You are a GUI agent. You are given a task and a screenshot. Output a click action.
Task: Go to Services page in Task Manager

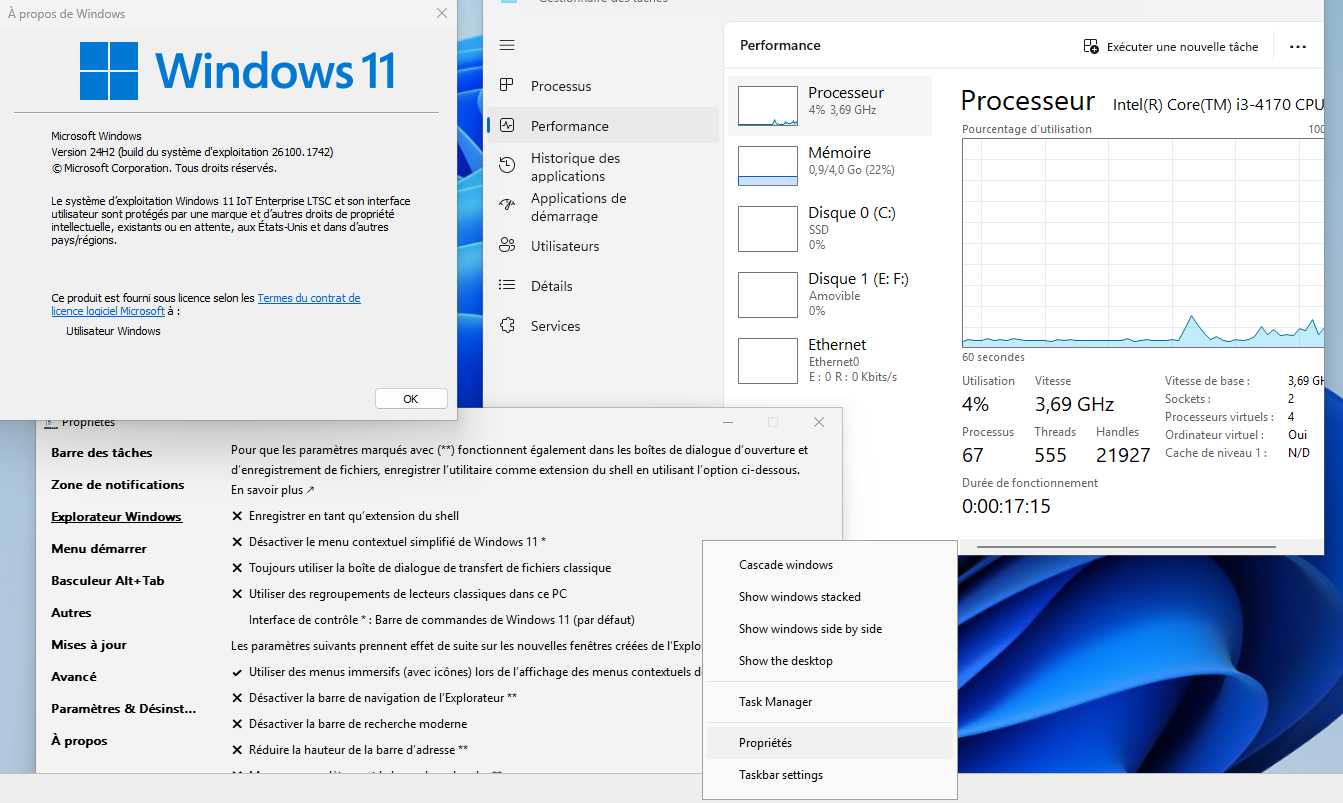(x=602, y=326)
